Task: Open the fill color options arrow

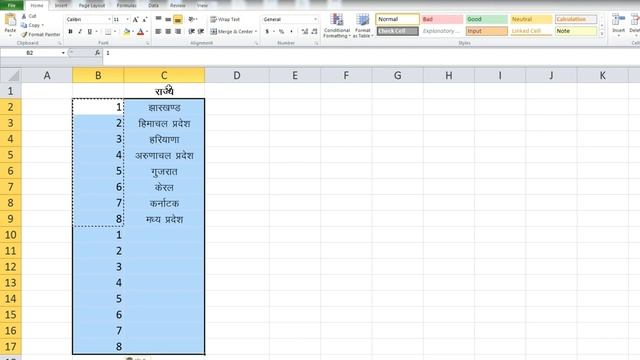Action: click(133, 31)
